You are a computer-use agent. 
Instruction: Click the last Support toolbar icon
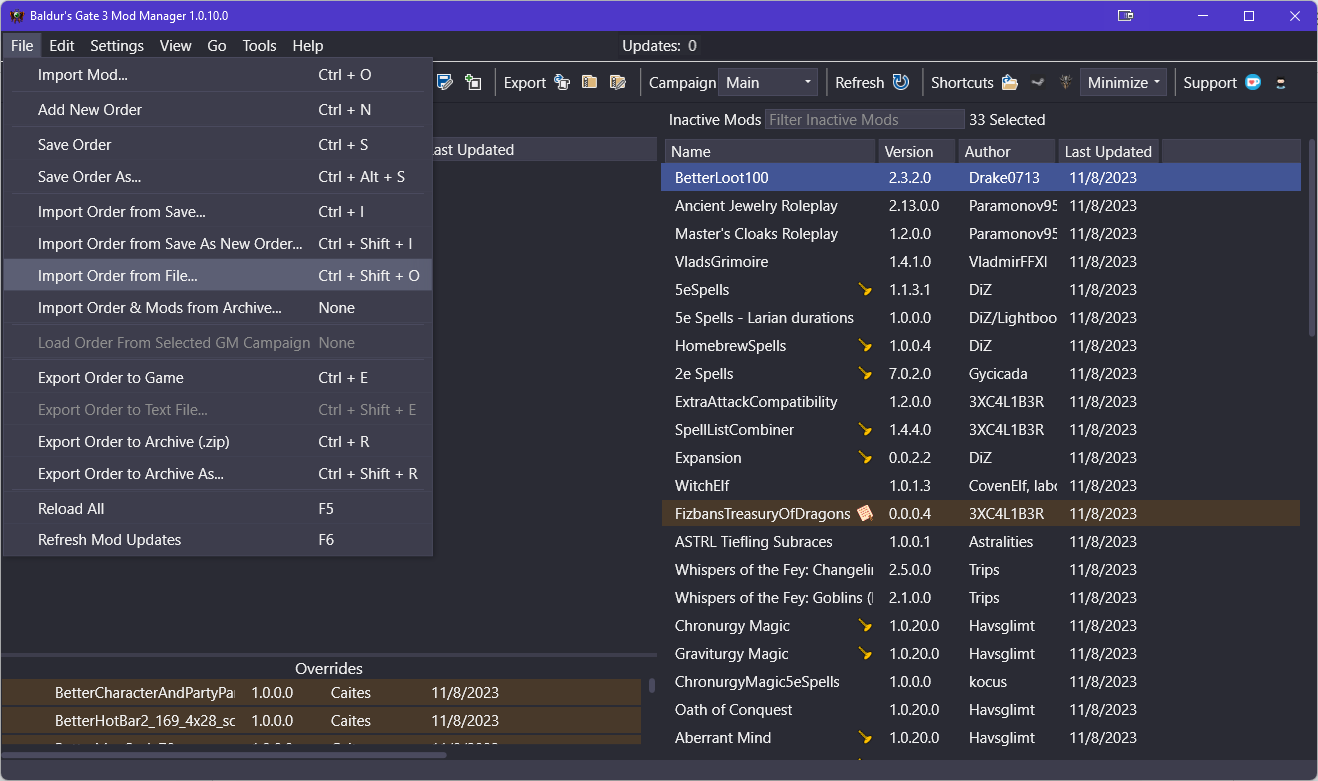pos(1281,82)
